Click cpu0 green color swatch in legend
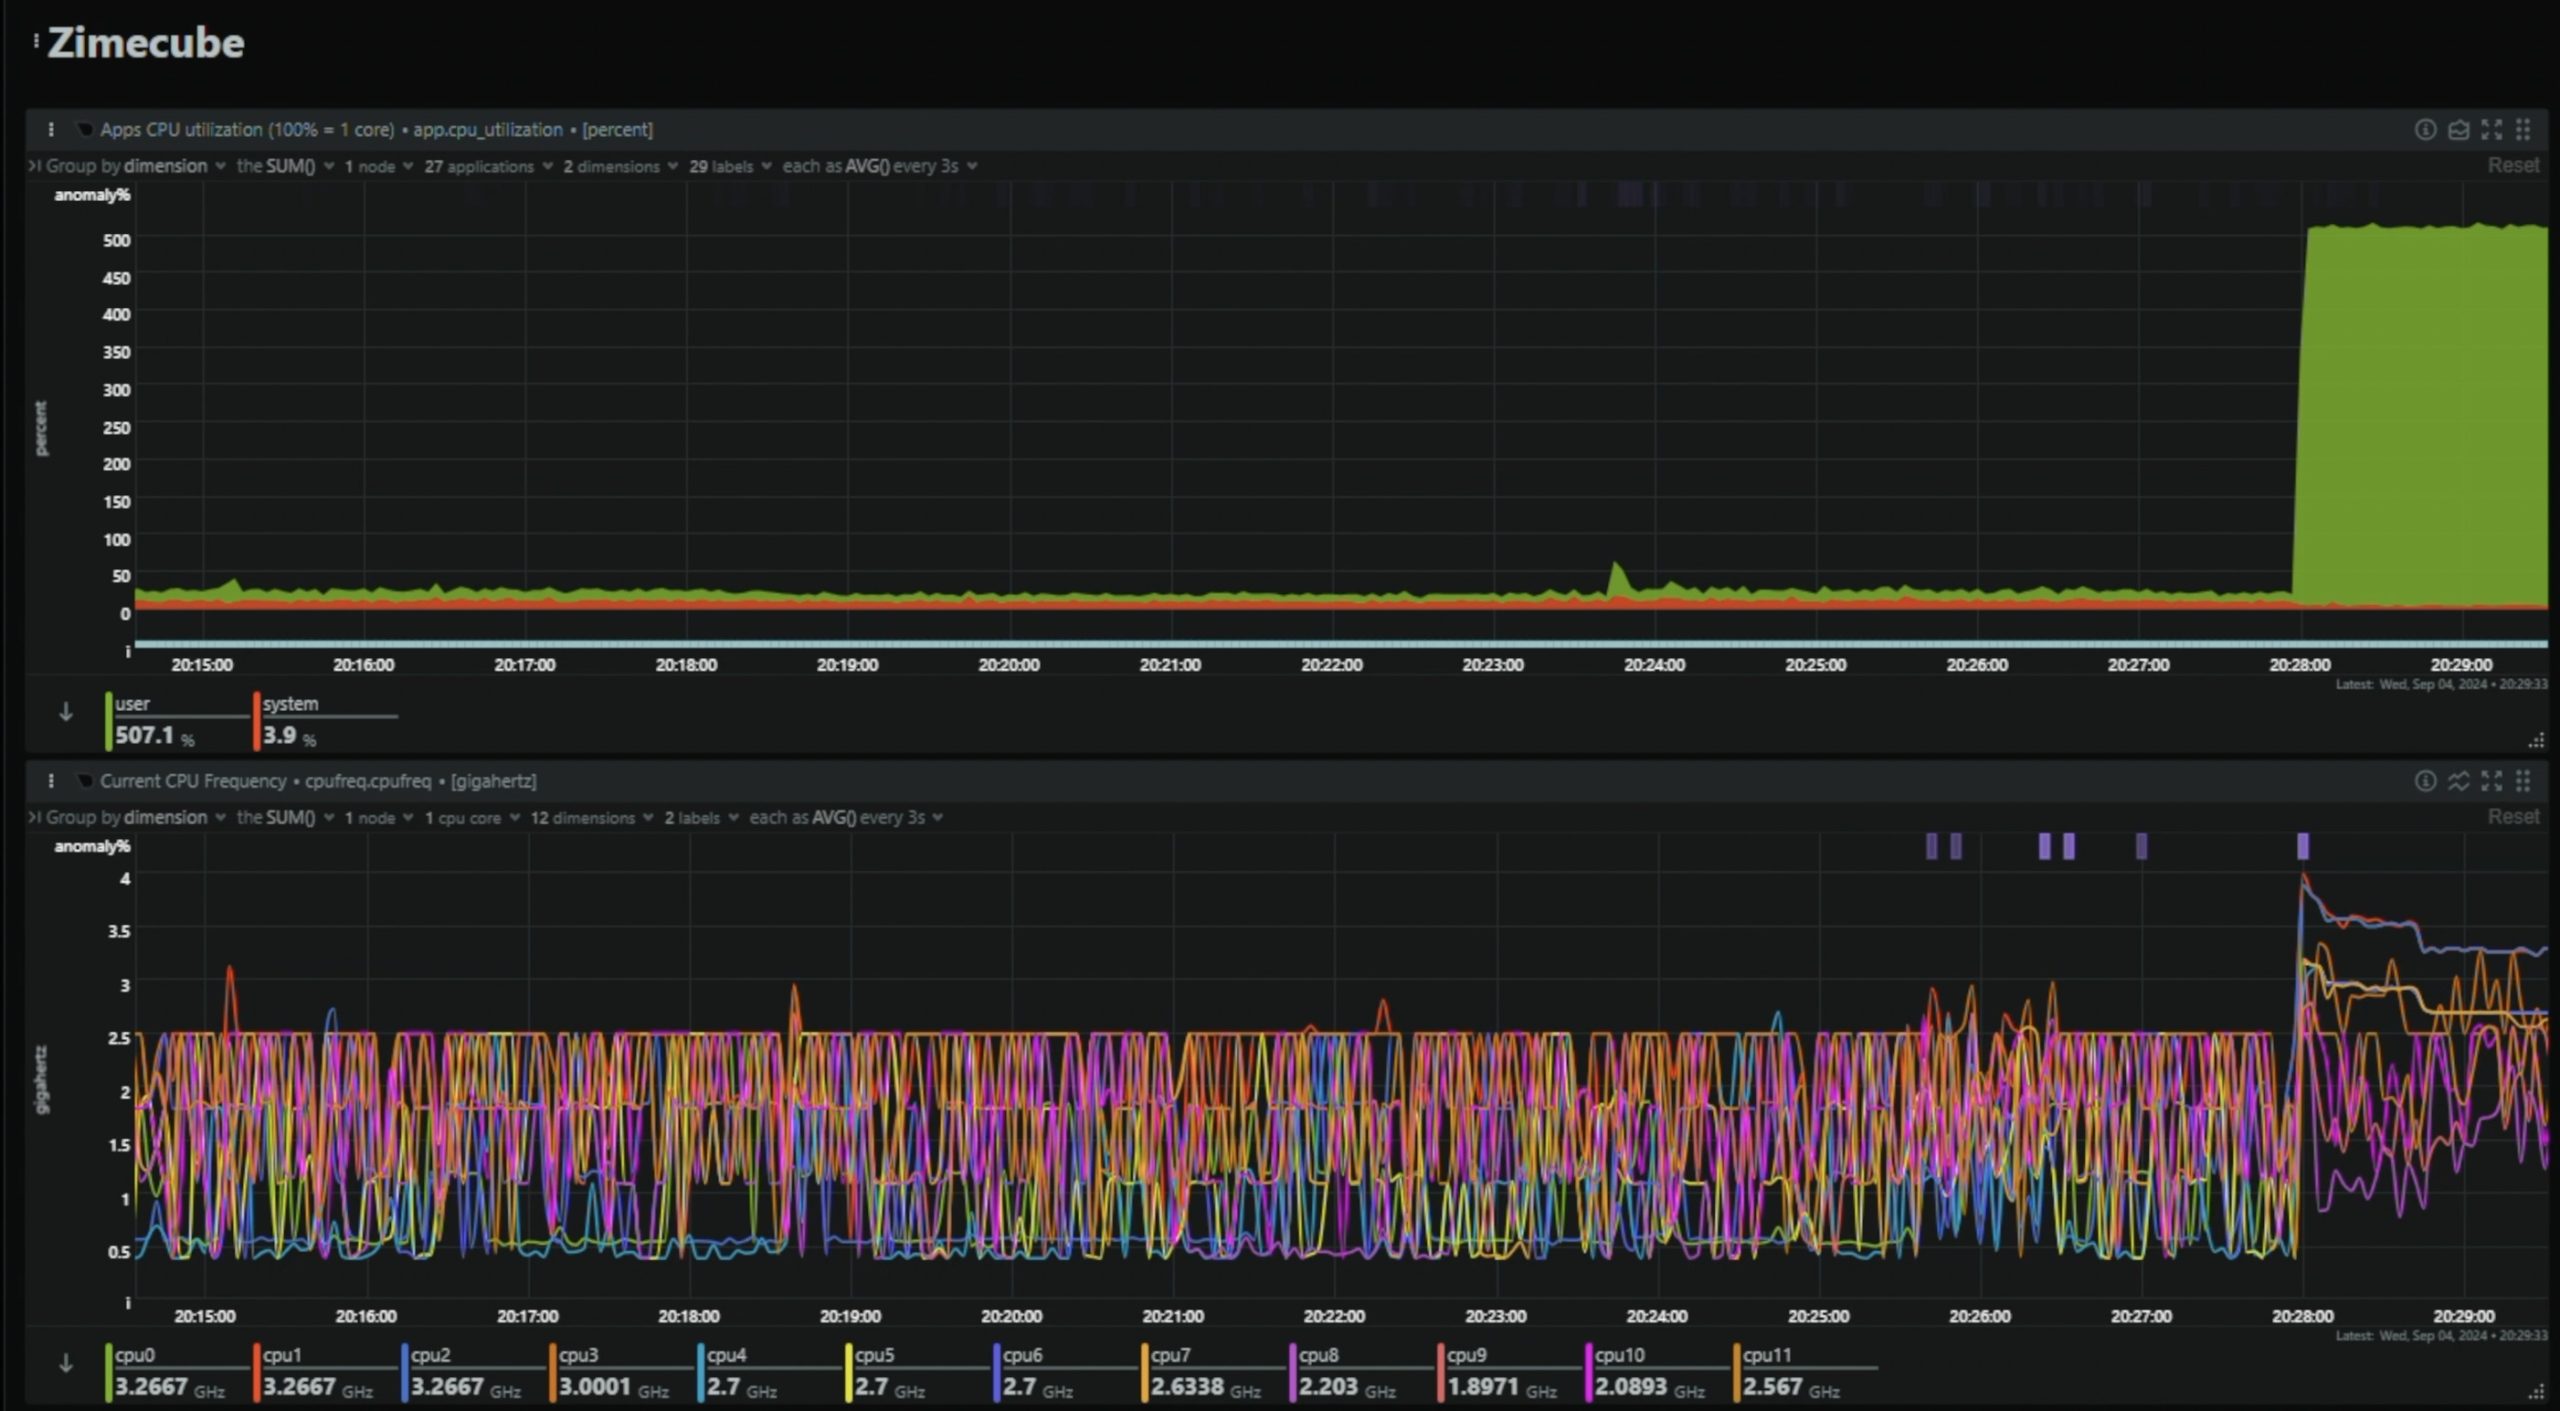The width and height of the screenshot is (2560, 1411). pyautogui.click(x=108, y=1373)
